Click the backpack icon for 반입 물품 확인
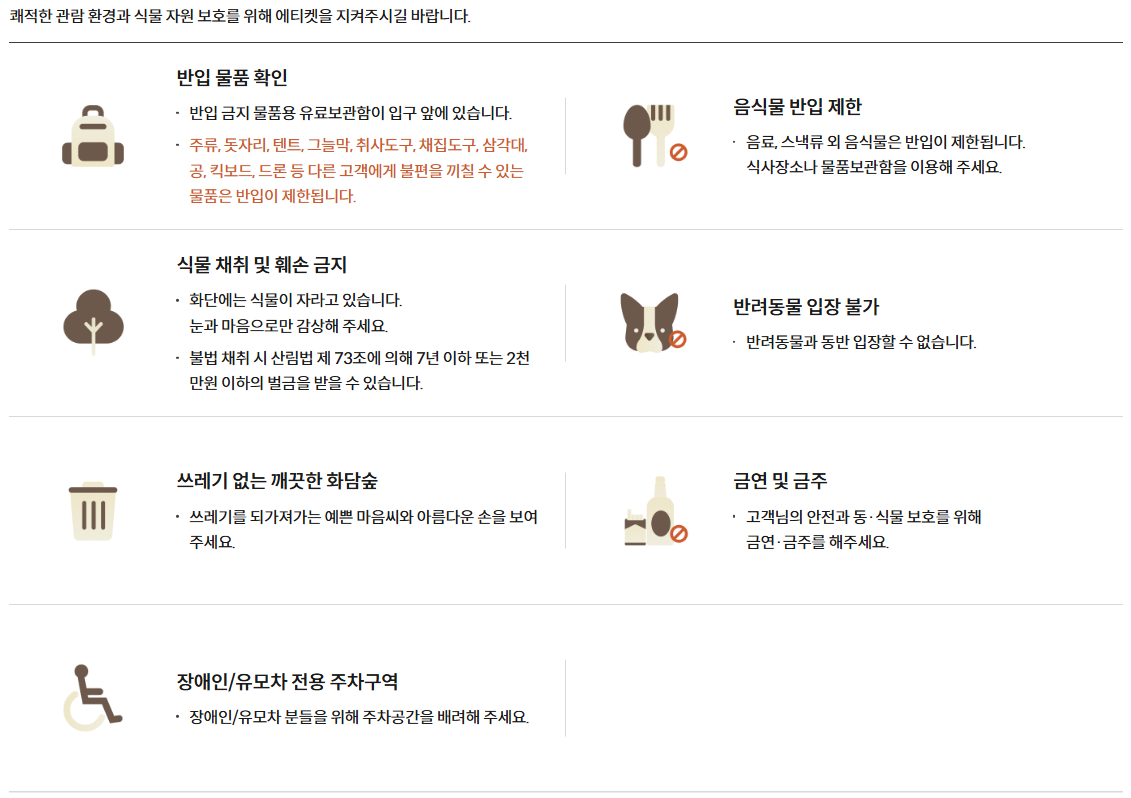Screen dimensions: 1131x798 (x=93, y=136)
